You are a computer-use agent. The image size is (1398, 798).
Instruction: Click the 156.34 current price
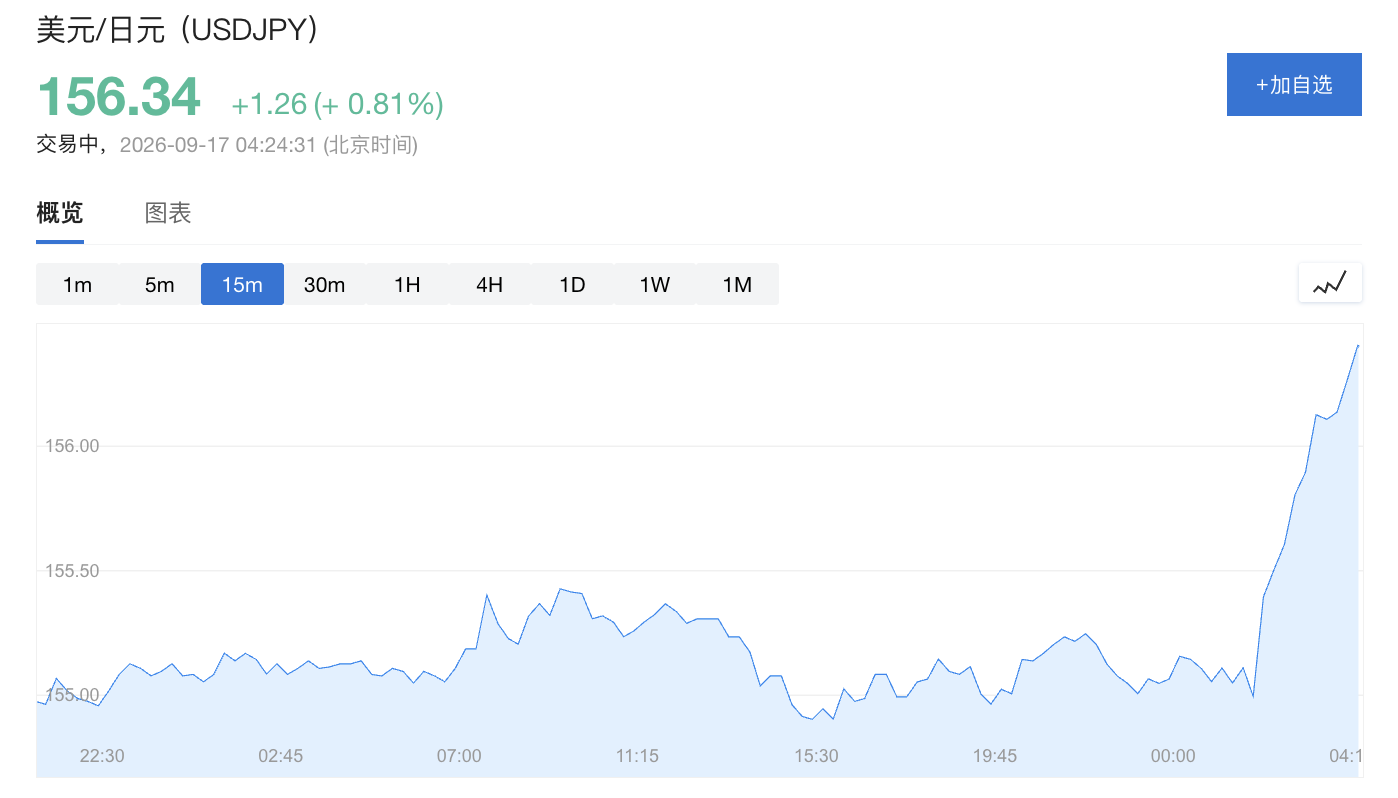click(x=119, y=97)
